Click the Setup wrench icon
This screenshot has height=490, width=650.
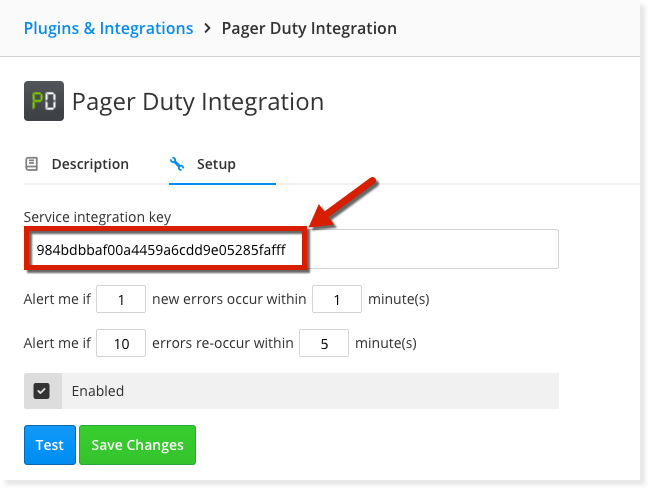pos(177,164)
